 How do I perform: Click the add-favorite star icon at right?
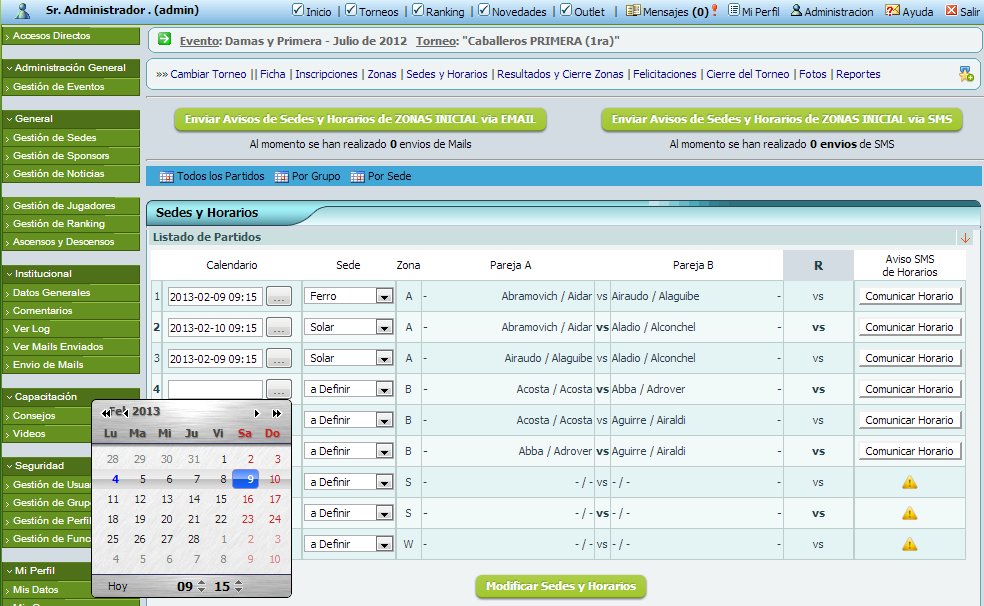point(965,74)
